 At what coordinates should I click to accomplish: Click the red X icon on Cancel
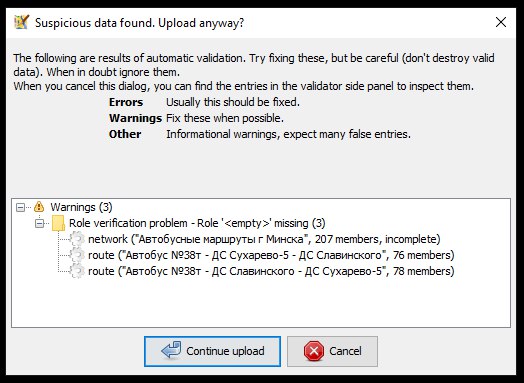(314, 351)
